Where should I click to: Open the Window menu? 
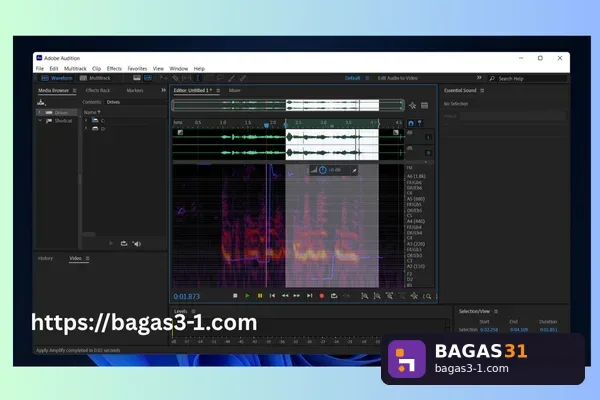[x=179, y=69]
